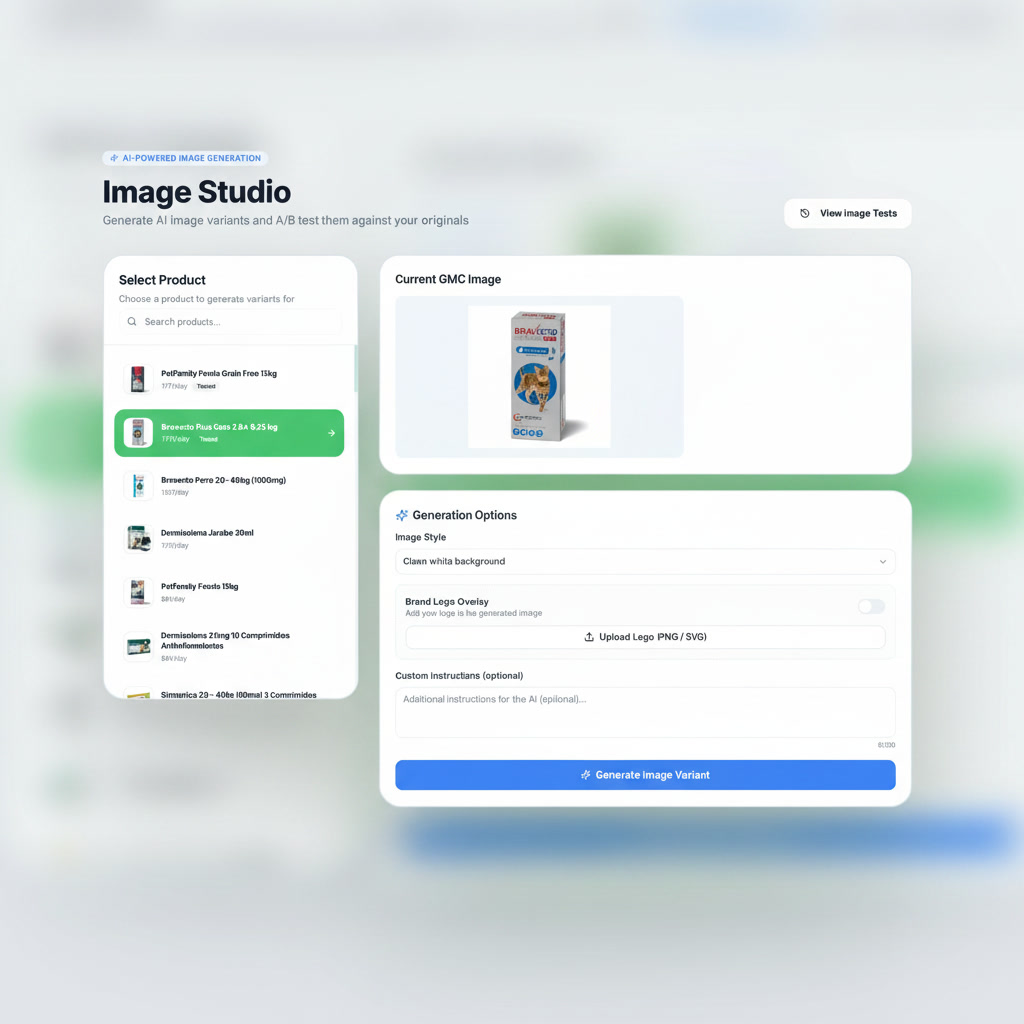Click the upload icon on logo button
The height and width of the screenshot is (1024, 1024).
(589, 637)
